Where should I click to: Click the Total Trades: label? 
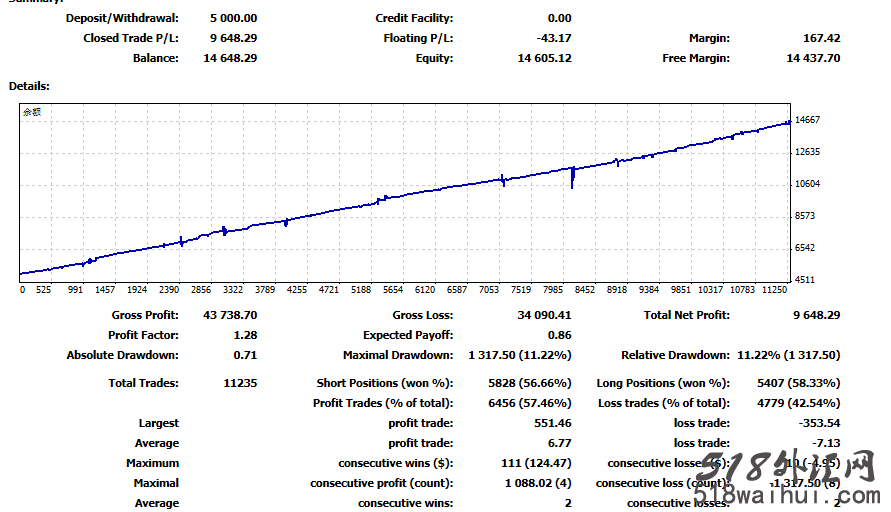click(x=144, y=383)
